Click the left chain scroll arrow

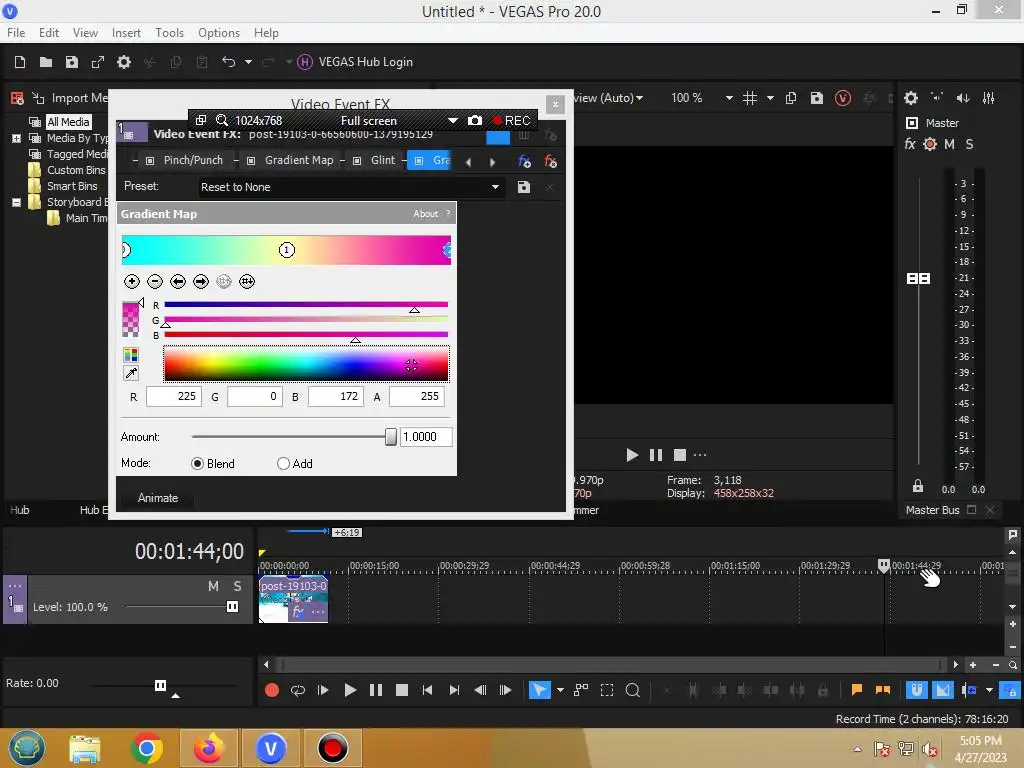[468, 162]
